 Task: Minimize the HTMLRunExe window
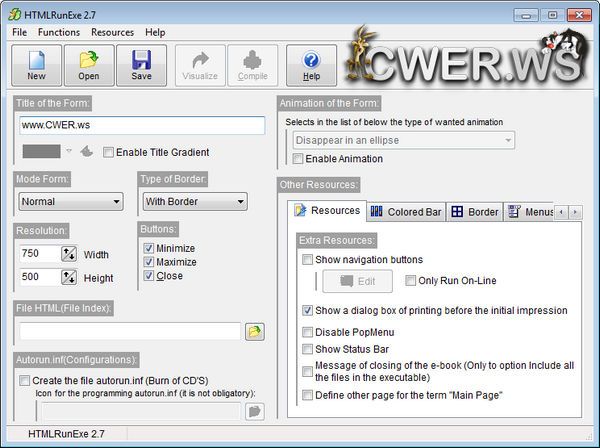point(526,15)
